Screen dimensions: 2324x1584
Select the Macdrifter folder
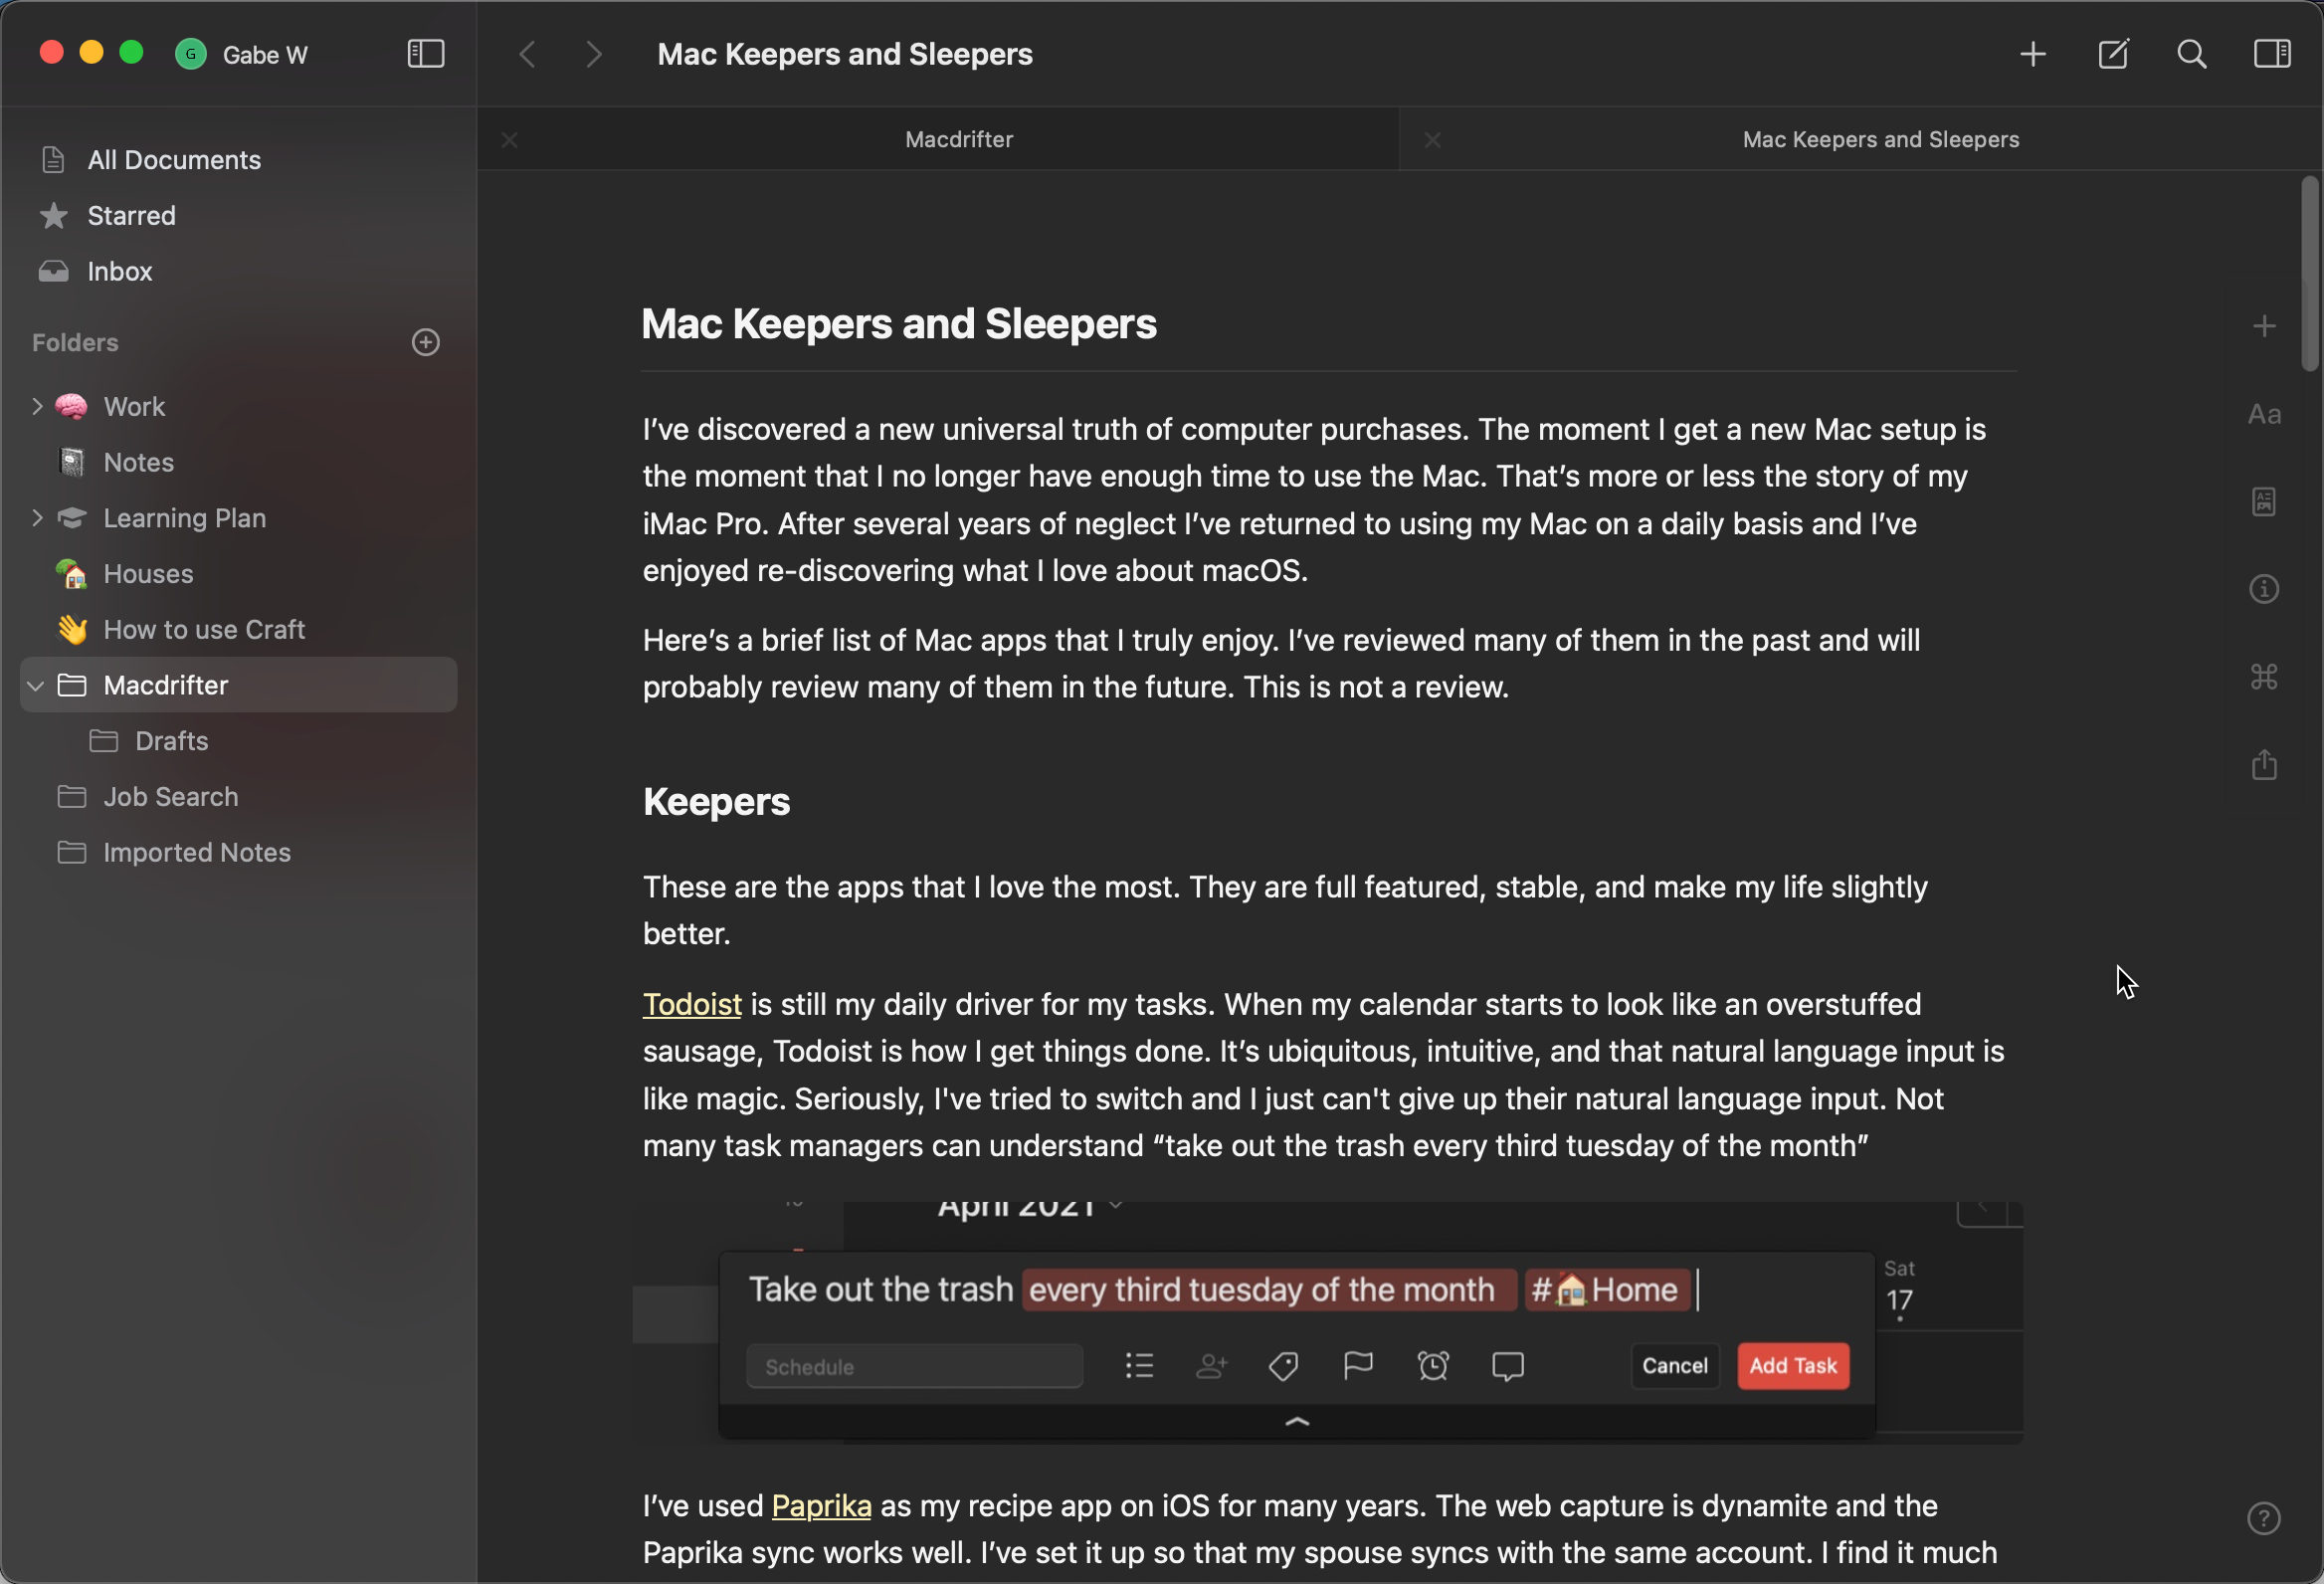[238, 685]
